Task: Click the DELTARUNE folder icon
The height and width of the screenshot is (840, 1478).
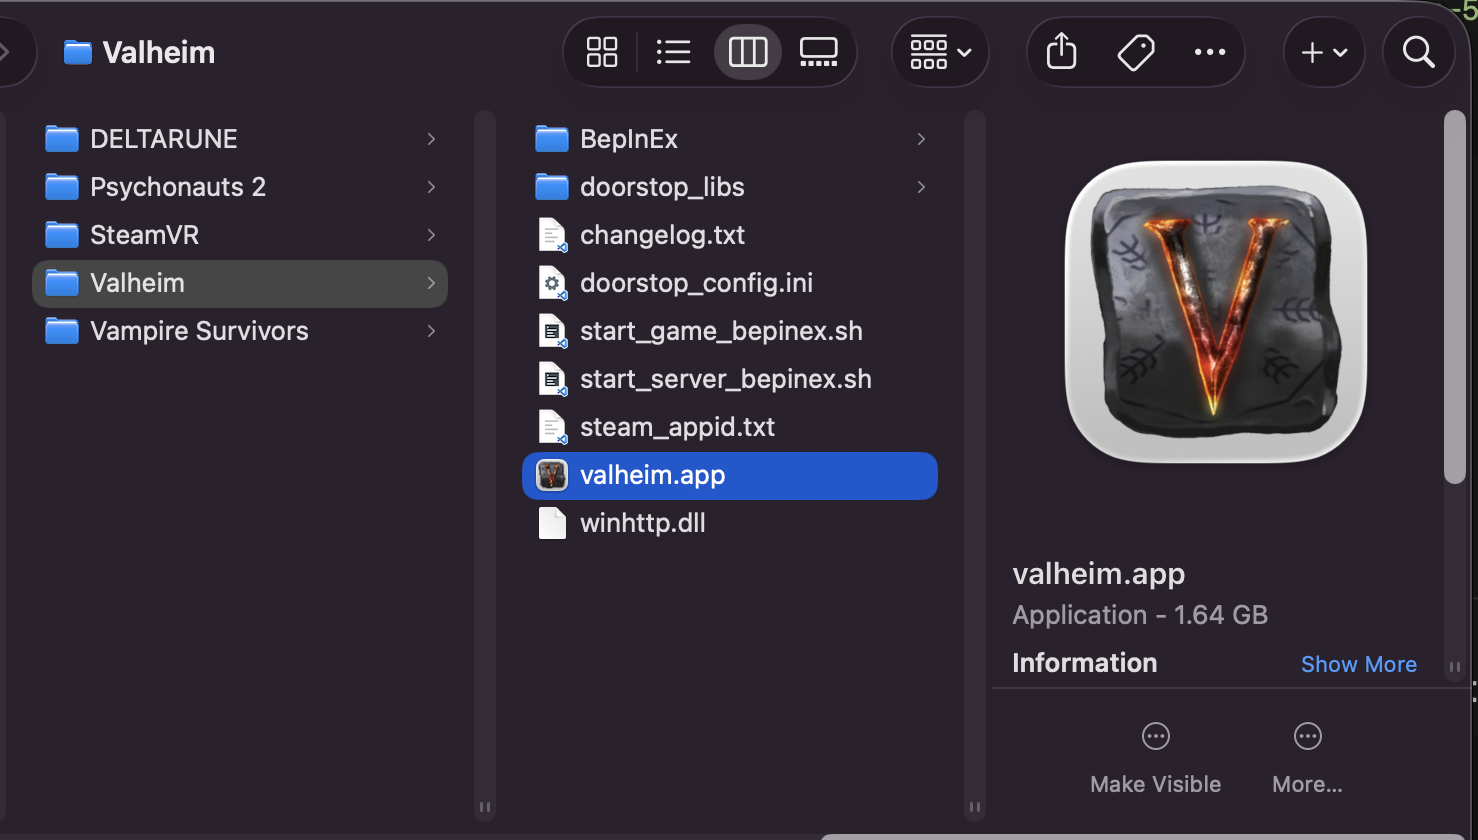Action: 62,139
